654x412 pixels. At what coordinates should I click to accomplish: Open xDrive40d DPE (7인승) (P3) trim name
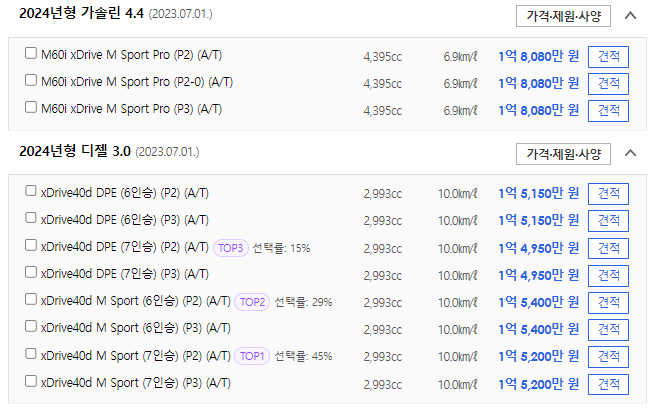125,274
